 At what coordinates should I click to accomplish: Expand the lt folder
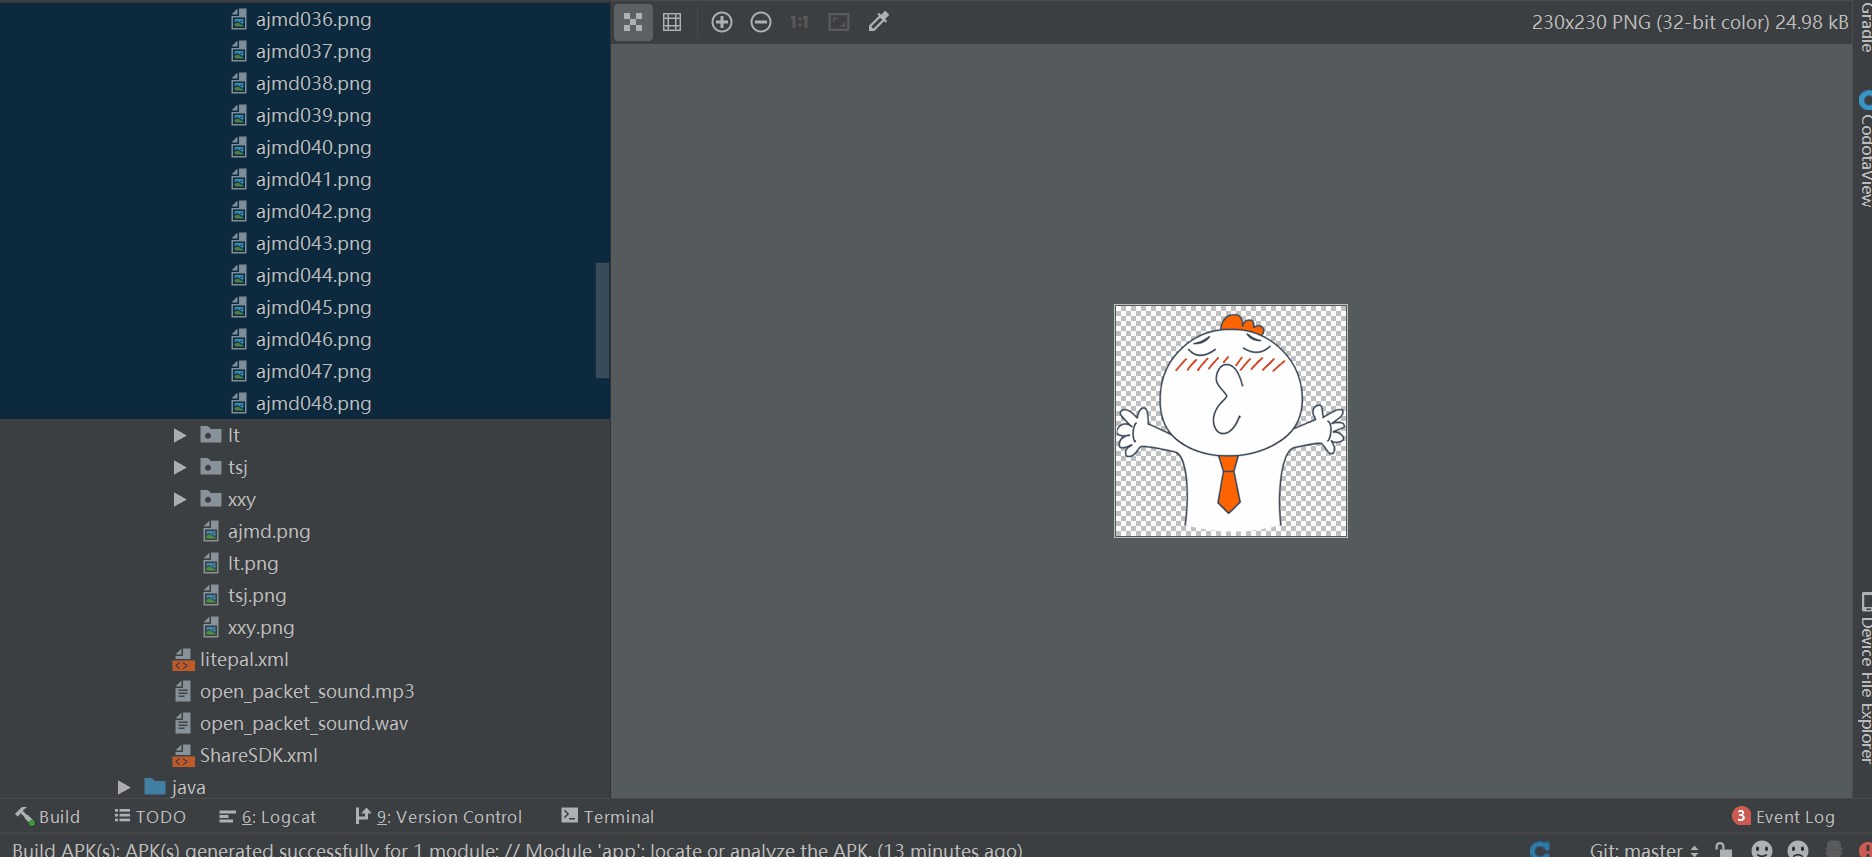click(180, 435)
